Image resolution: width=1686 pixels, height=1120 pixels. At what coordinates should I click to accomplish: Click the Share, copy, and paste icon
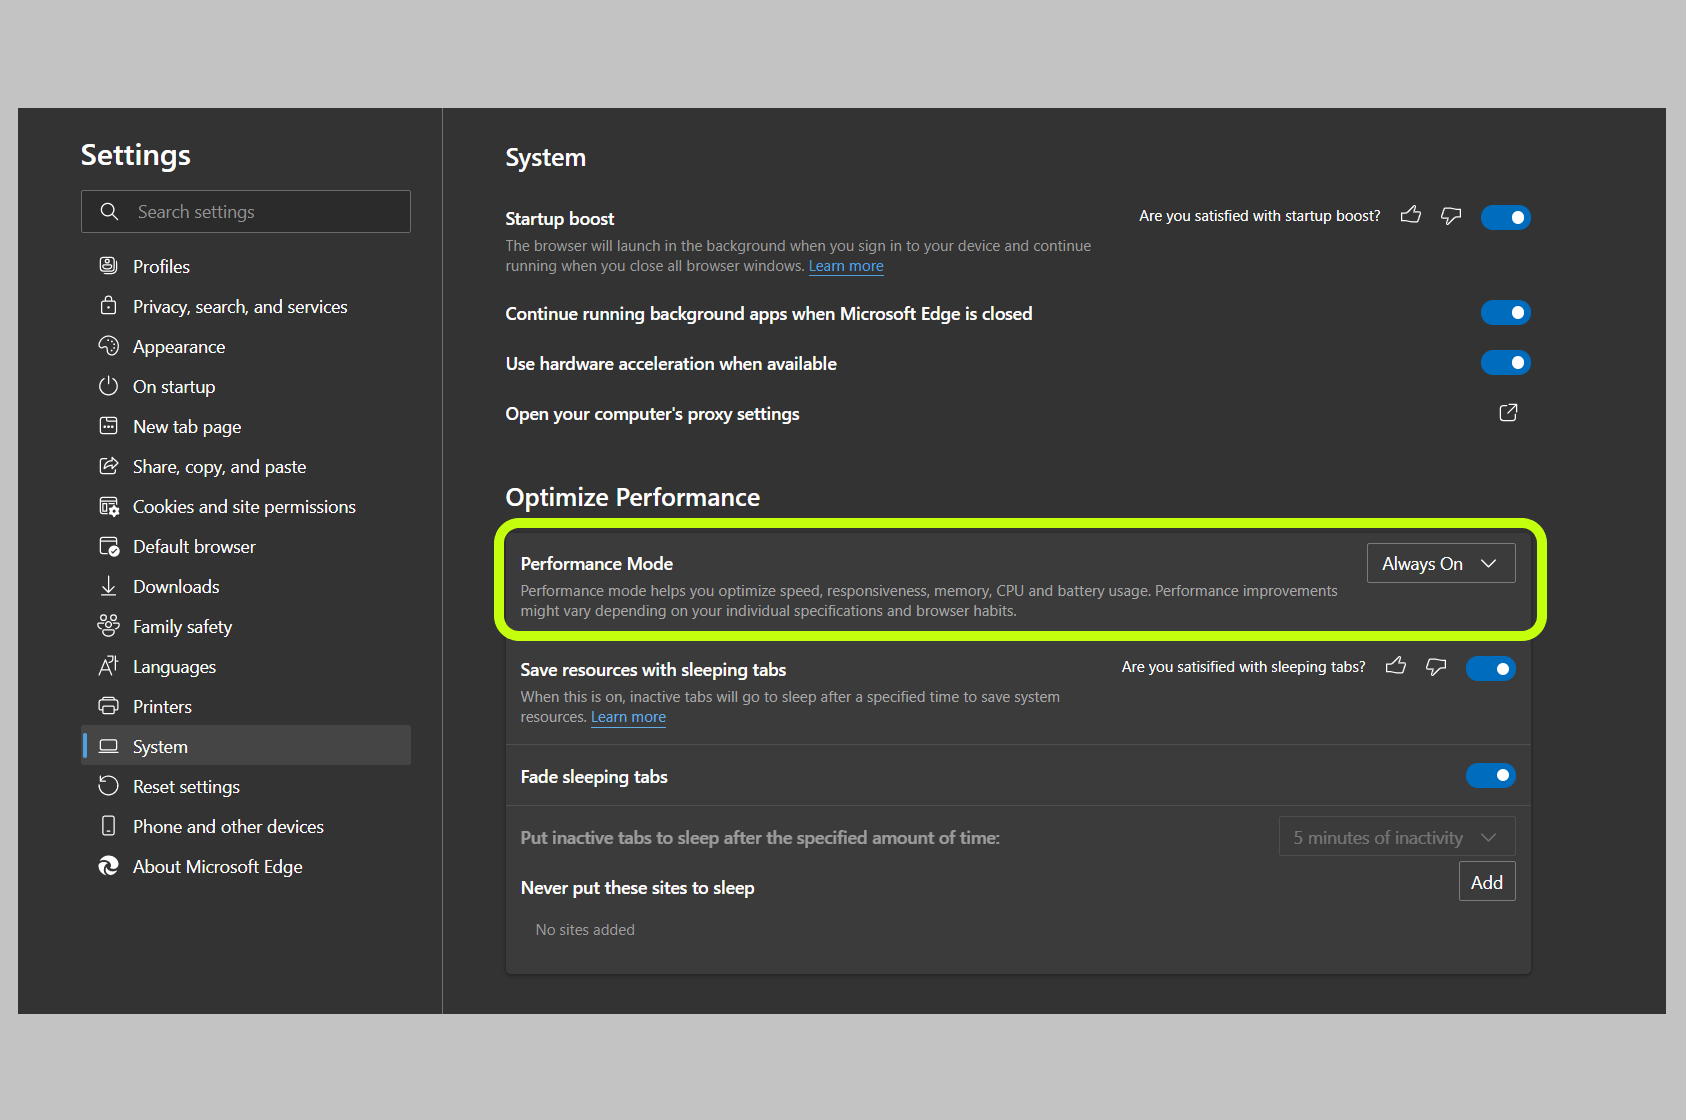tap(108, 466)
